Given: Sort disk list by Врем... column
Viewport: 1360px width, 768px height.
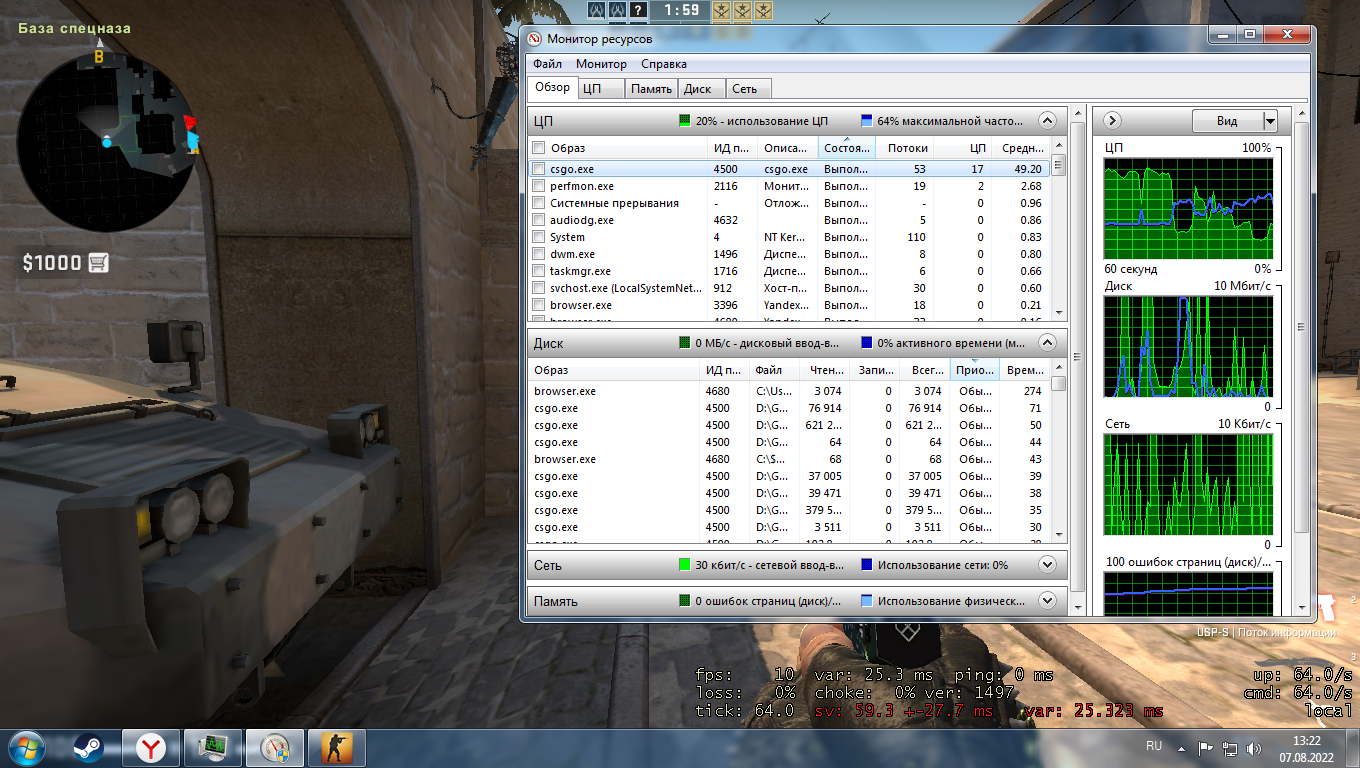Looking at the screenshot, I should tap(1025, 370).
